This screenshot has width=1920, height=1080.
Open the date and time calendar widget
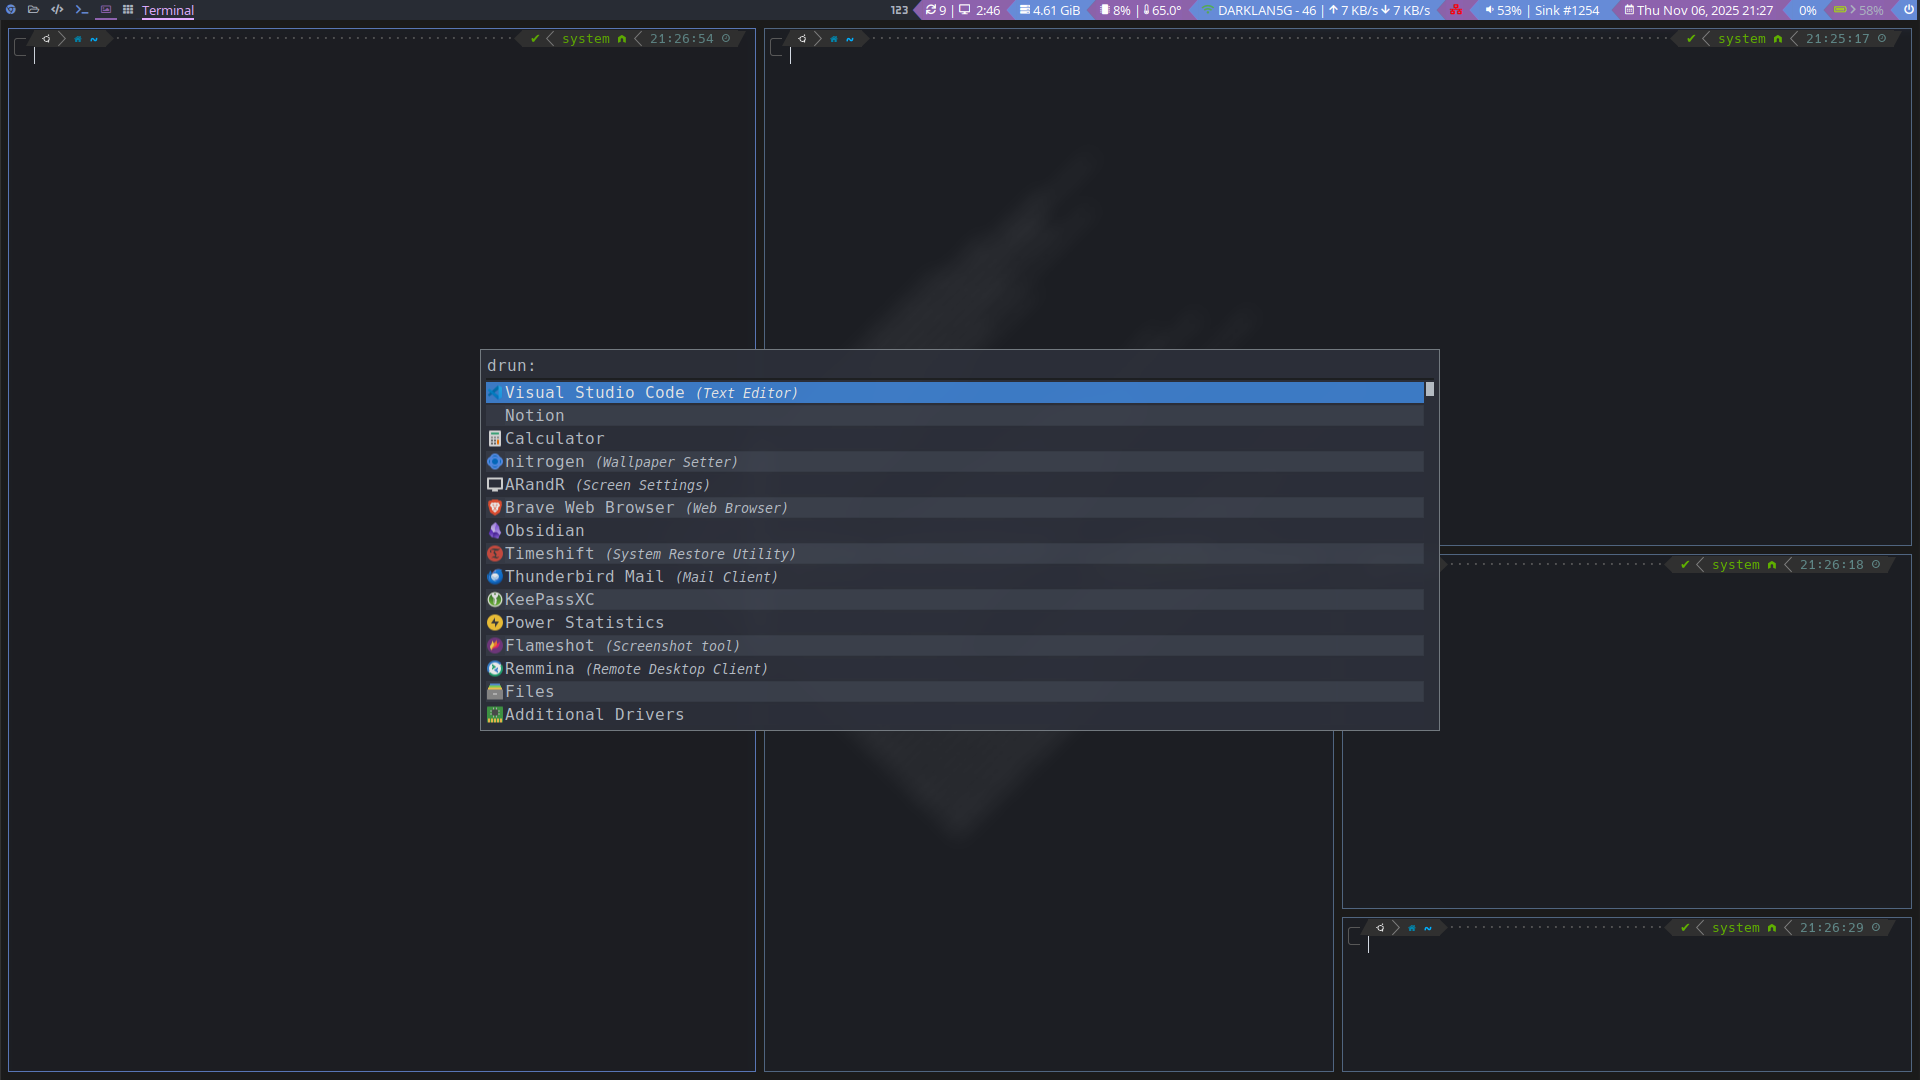[x=1699, y=11]
